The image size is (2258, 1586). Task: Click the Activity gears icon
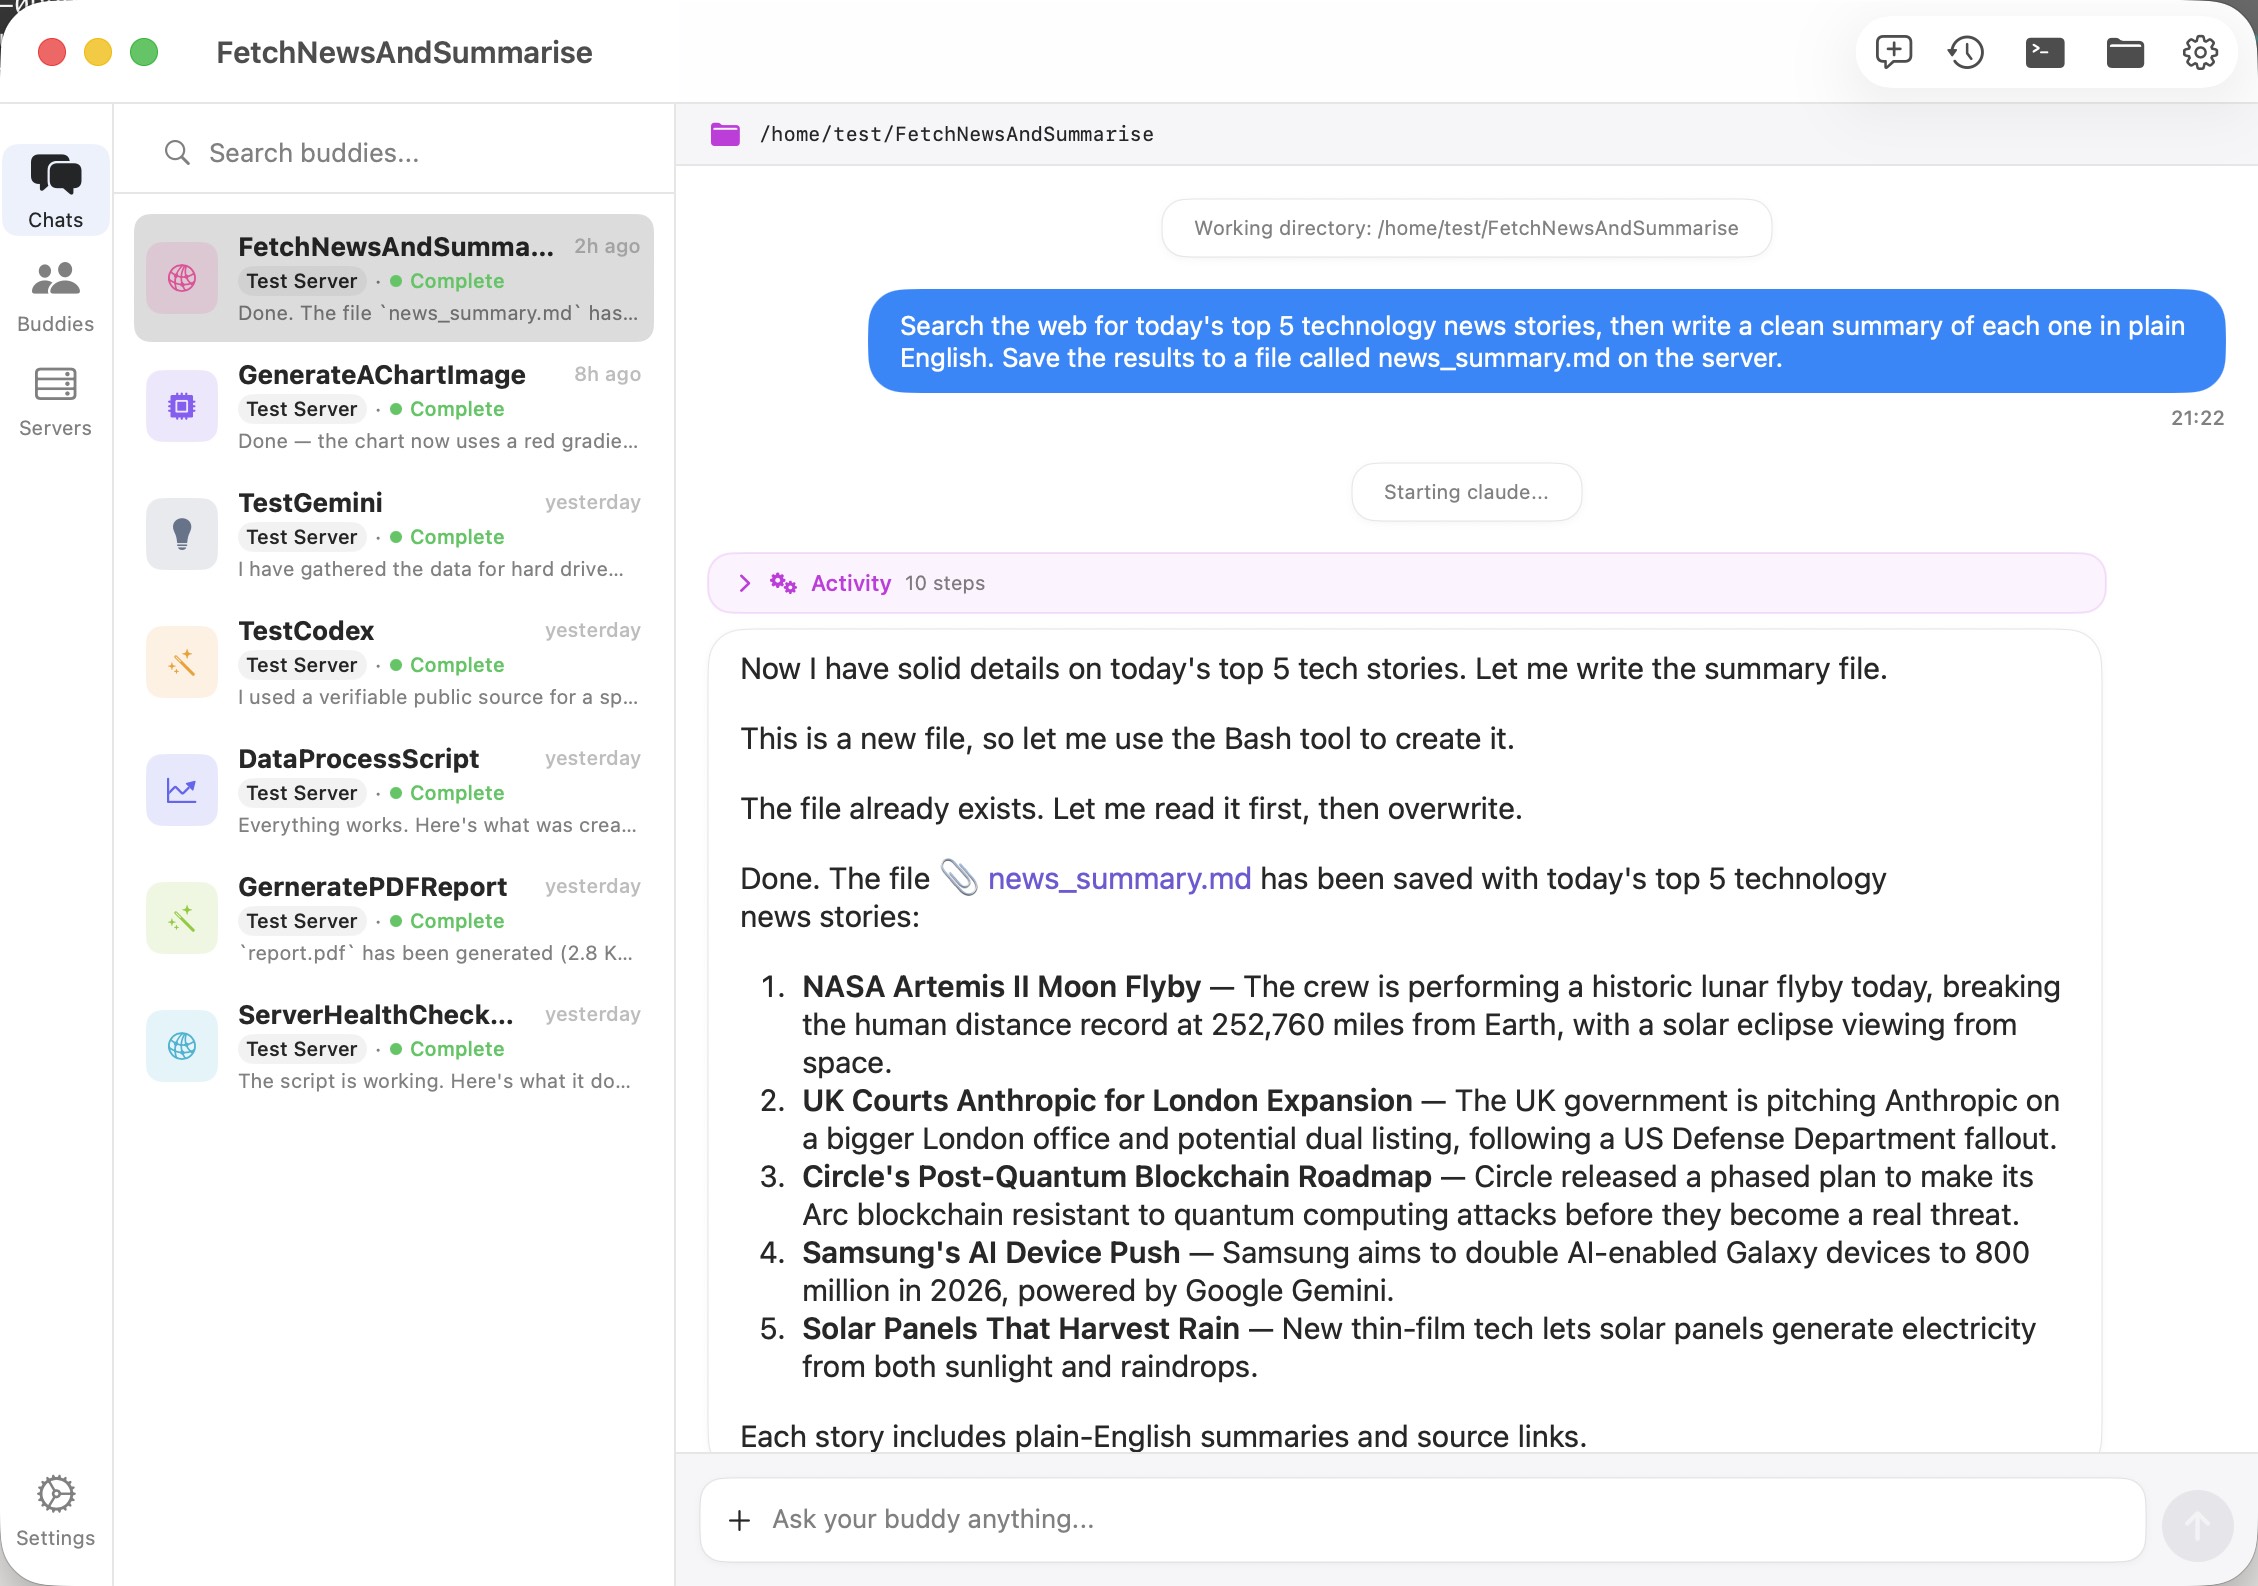[x=783, y=583]
